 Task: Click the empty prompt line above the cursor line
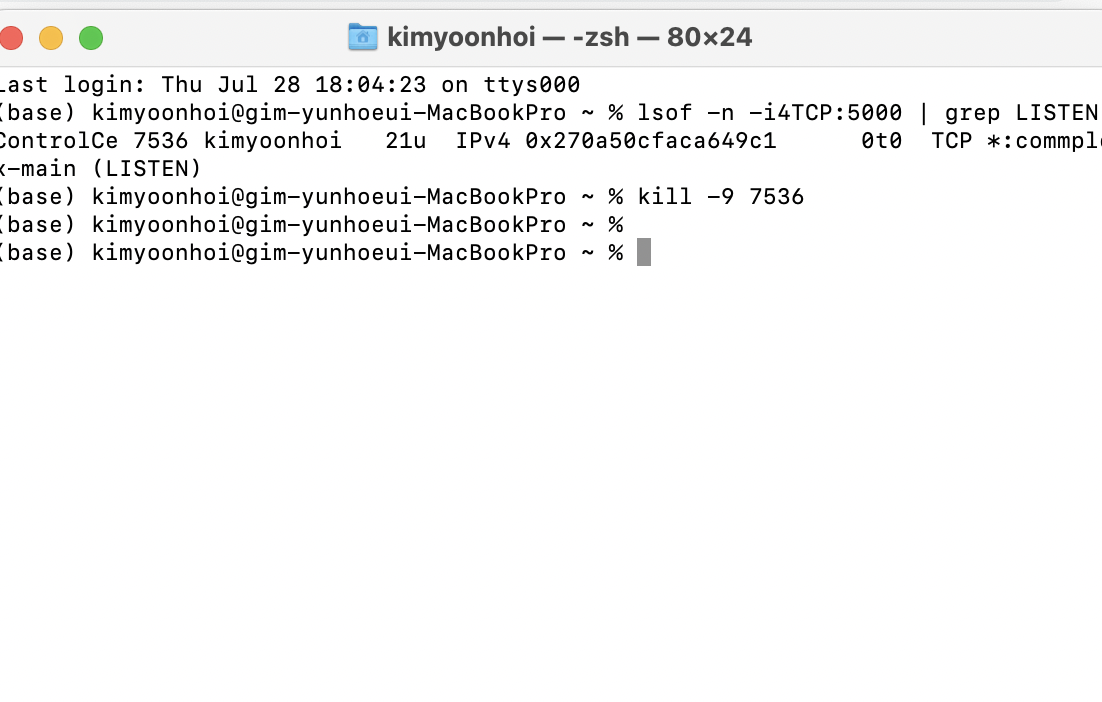[x=311, y=225]
